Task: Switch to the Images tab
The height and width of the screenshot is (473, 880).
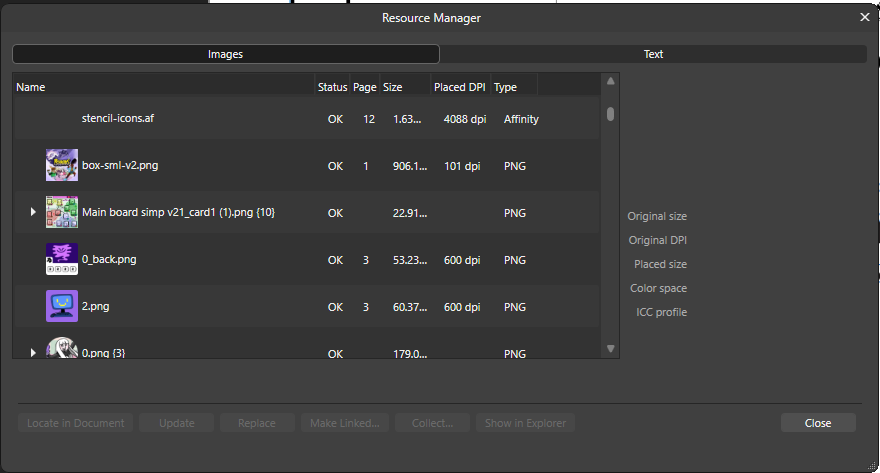Action: [x=226, y=54]
